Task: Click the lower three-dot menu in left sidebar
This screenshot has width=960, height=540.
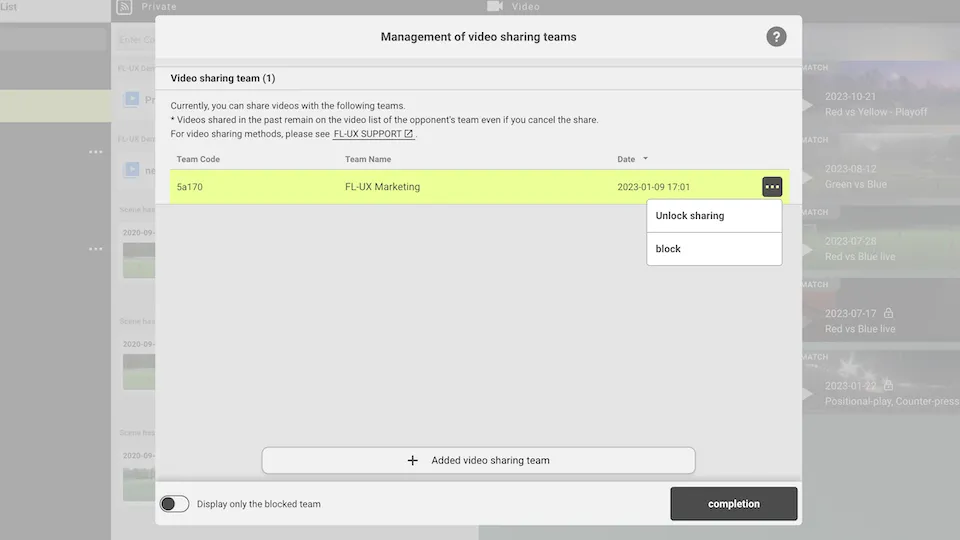Action: point(96,249)
